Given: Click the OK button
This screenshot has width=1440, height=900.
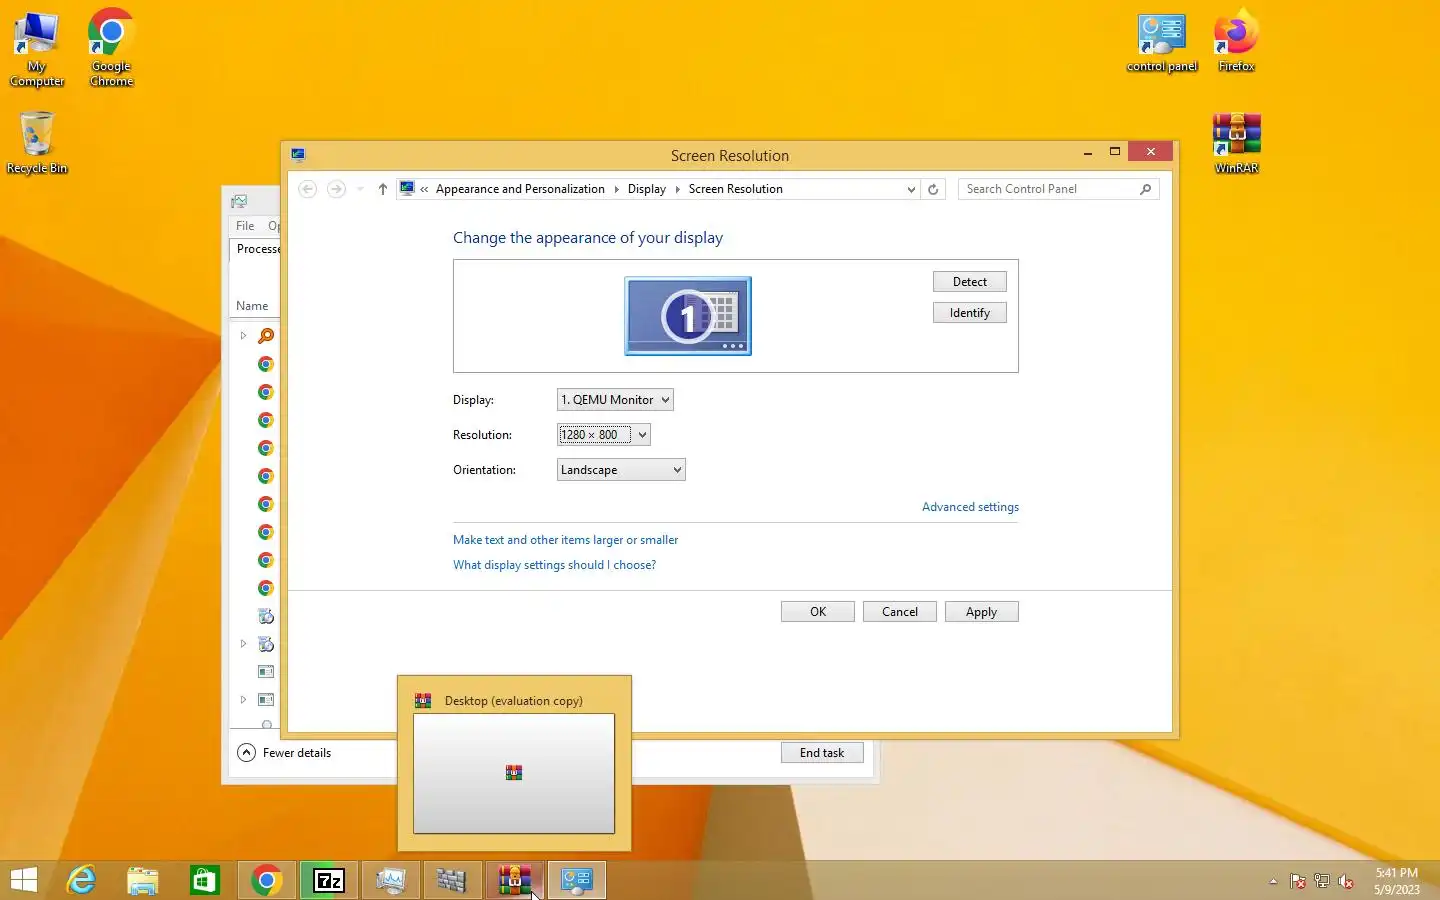Looking at the screenshot, I should [818, 612].
